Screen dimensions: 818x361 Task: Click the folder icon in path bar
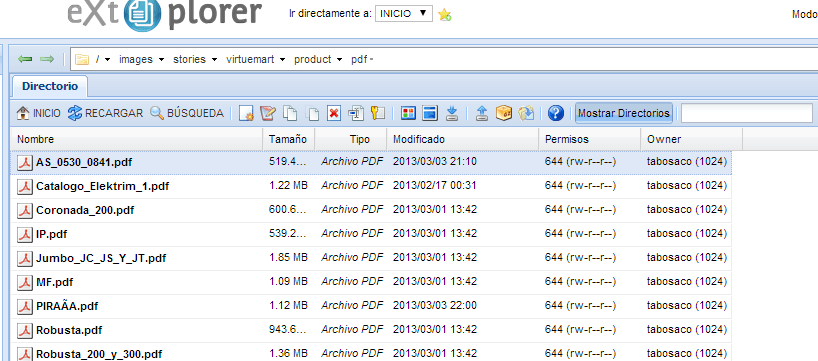[82, 59]
